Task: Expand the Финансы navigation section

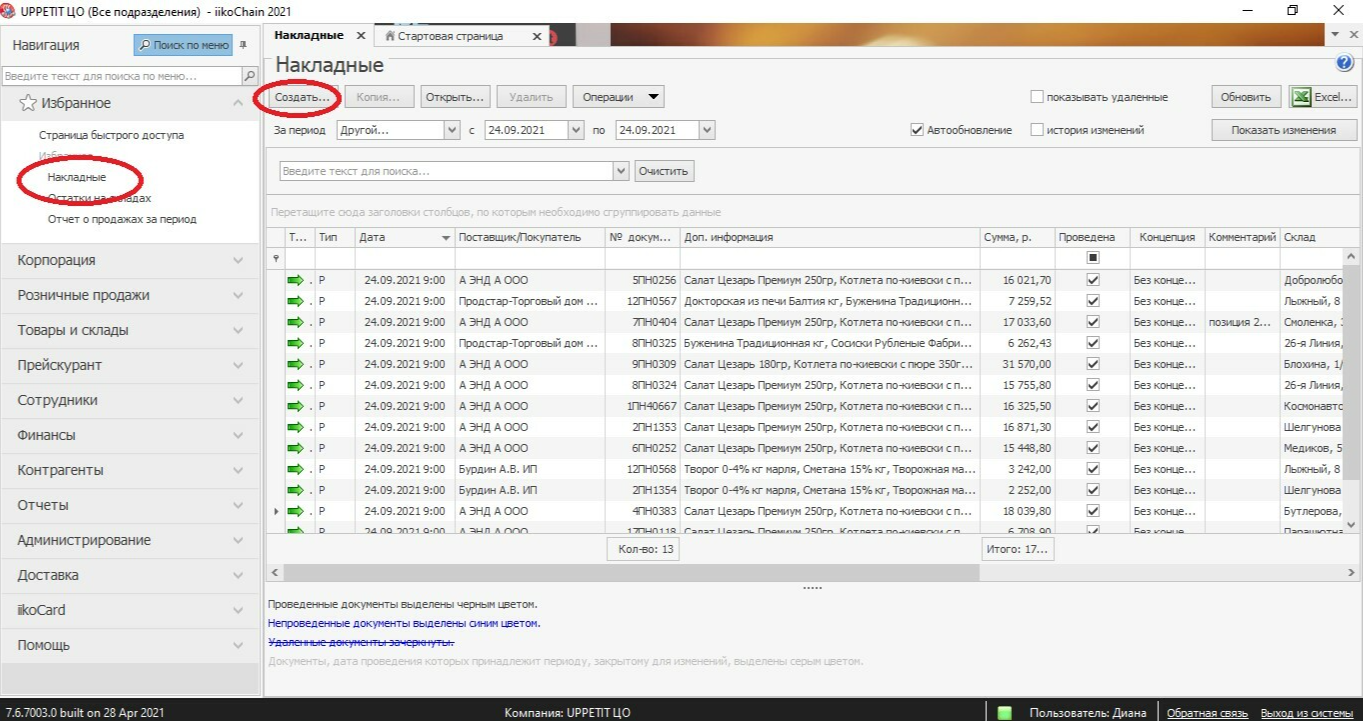Action: (131, 435)
